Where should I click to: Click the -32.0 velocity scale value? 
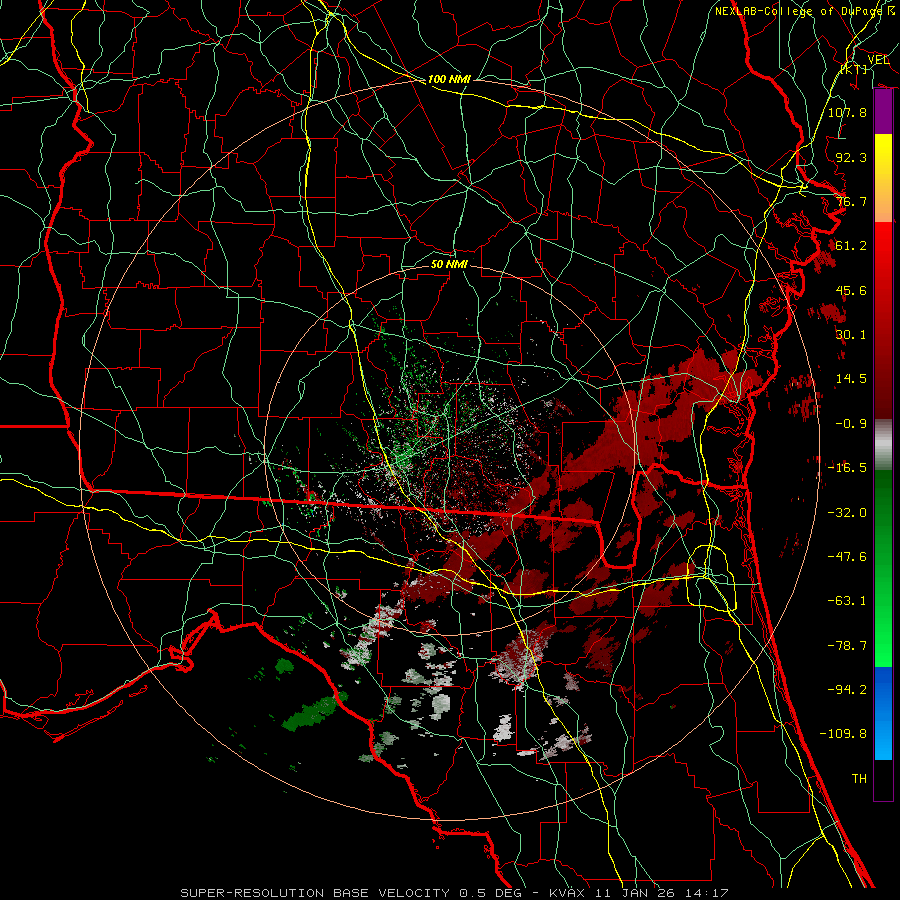pyautogui.click(x=847, y=512)
